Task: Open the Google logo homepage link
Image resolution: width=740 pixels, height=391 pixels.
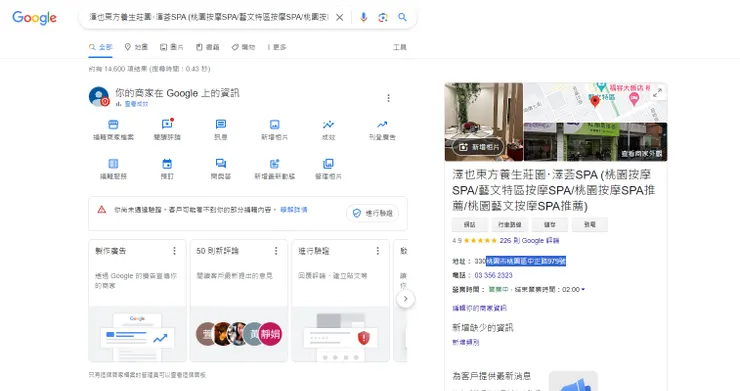Action: click(x=34, y=17)
